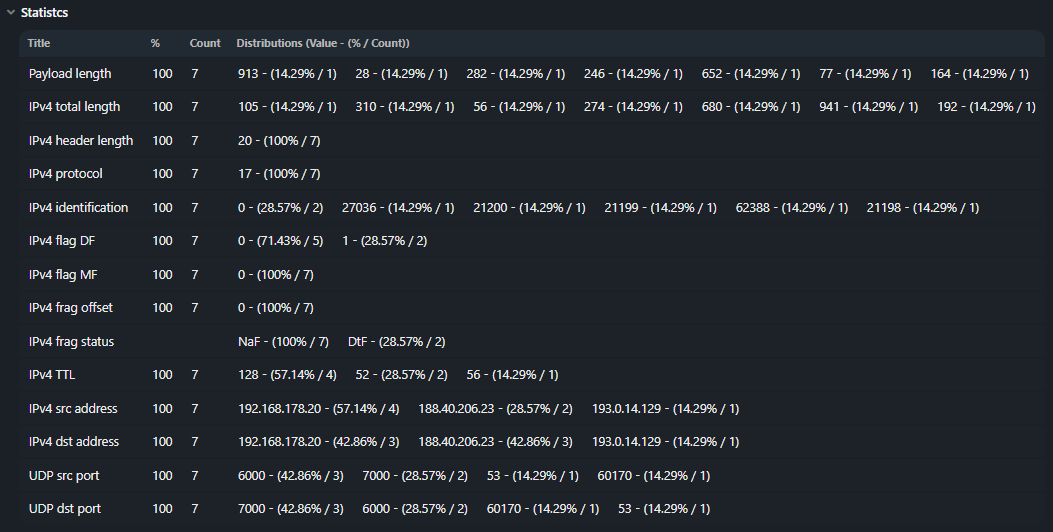Click the IPv4 header length row

pos(81,141)
